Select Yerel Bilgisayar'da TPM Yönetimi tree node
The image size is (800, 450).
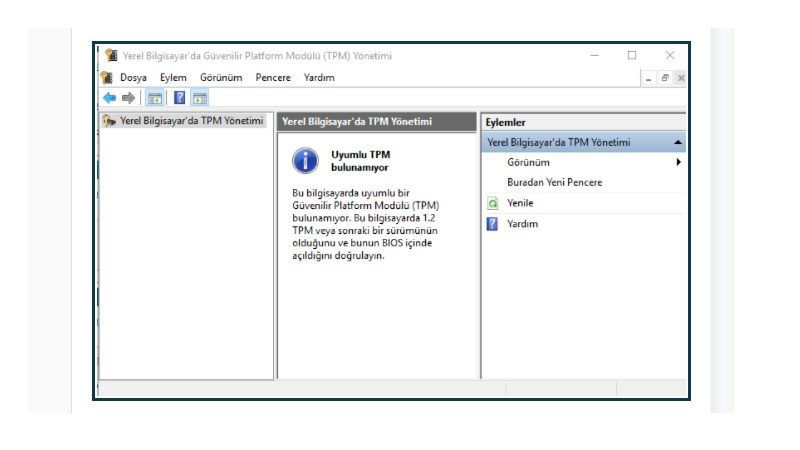191,121
